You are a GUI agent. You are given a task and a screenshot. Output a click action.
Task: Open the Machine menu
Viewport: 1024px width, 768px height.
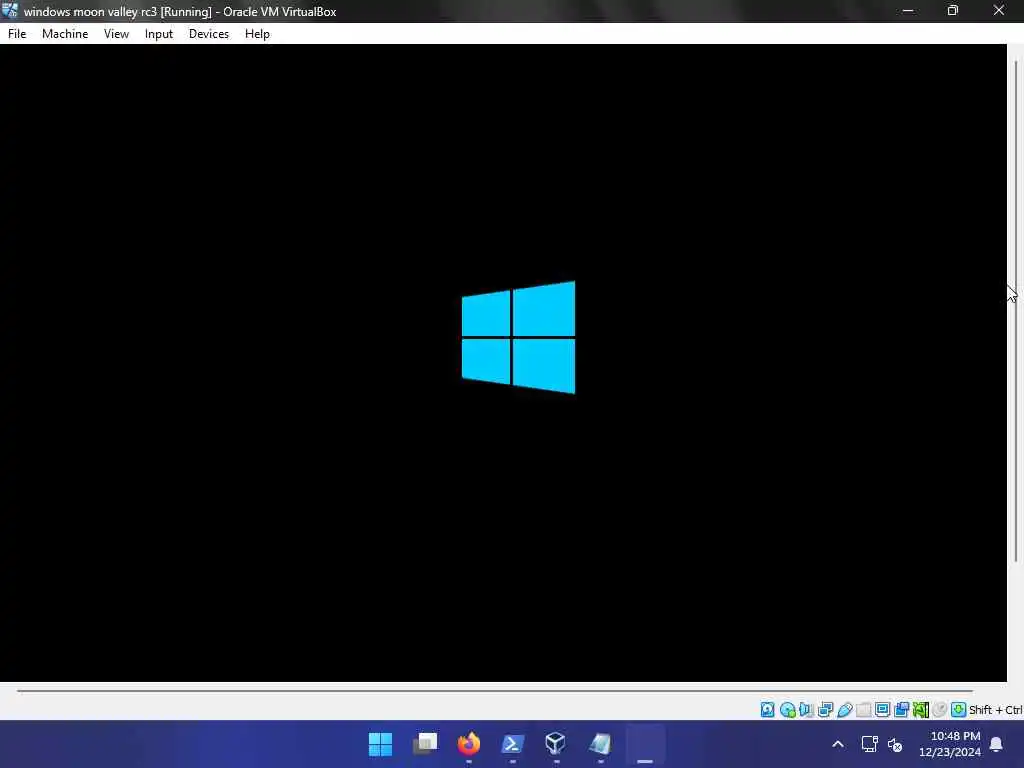[x=65, y=34]
